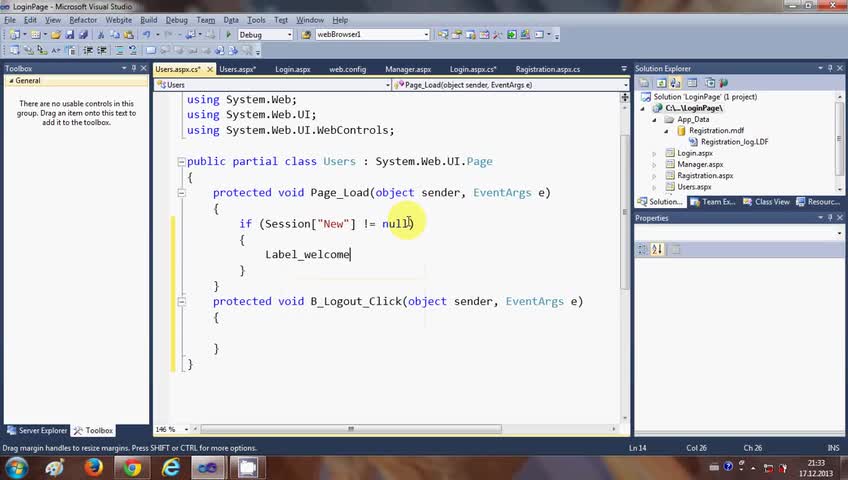Open the Users class dropdown
This screenshot has height=480, width=848.
pos(387,85)
